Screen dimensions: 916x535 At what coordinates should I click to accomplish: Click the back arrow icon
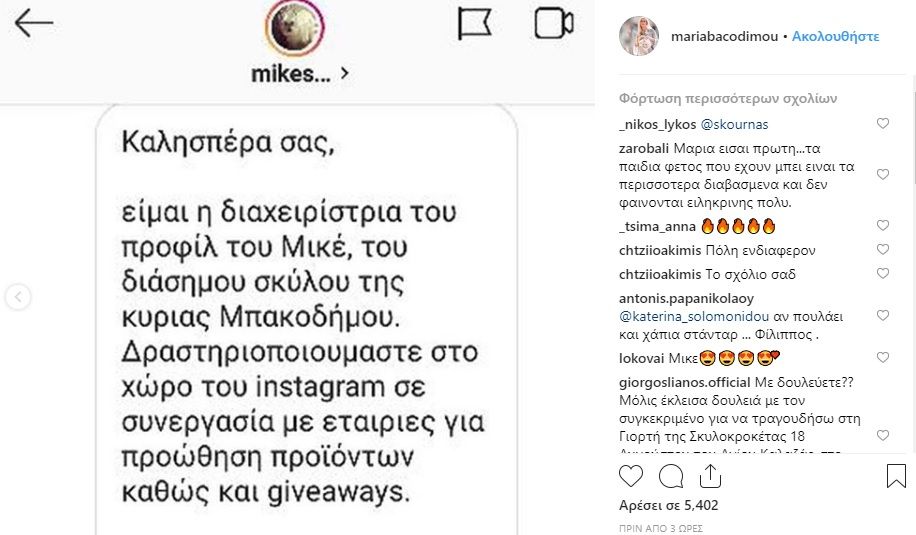pyautogui.click(x=34, y=24)
